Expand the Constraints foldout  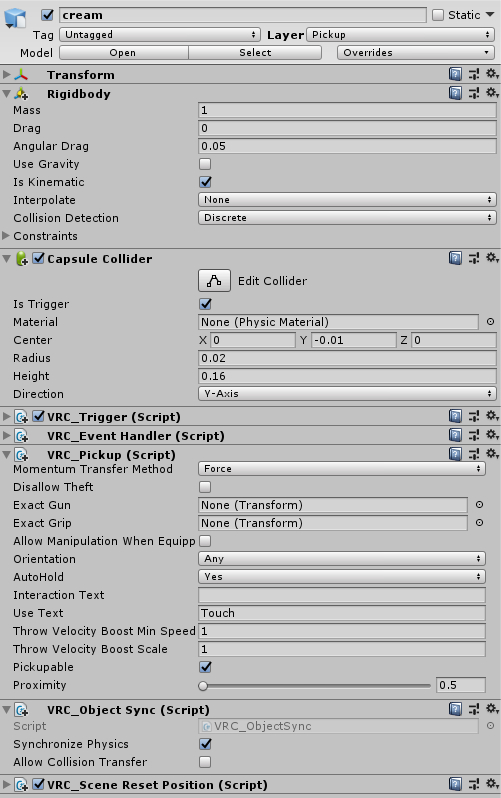click(6, 236)
